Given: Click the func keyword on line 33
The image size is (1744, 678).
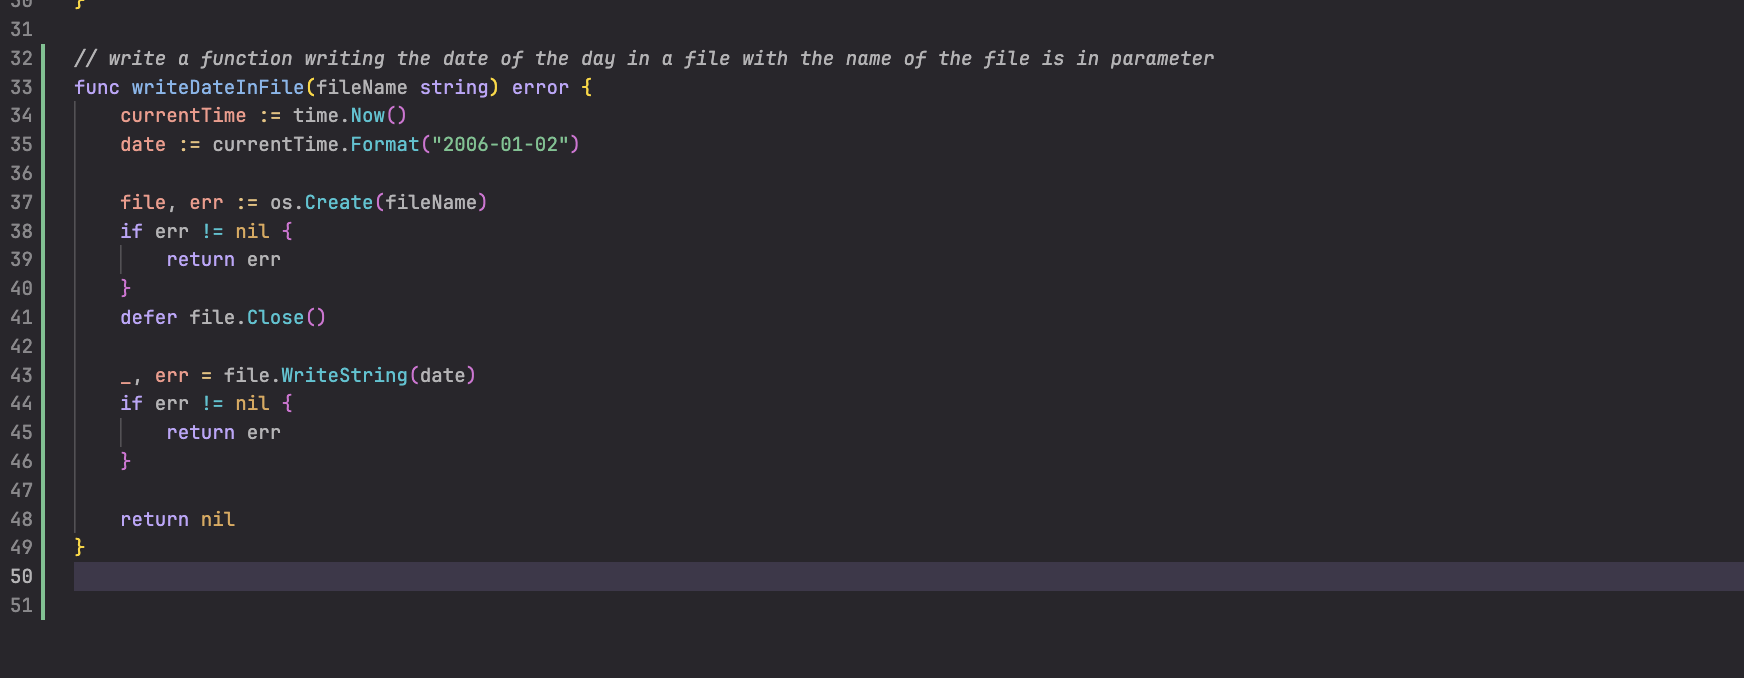Looking at the screenshot, I should click(x=96, y=87).
